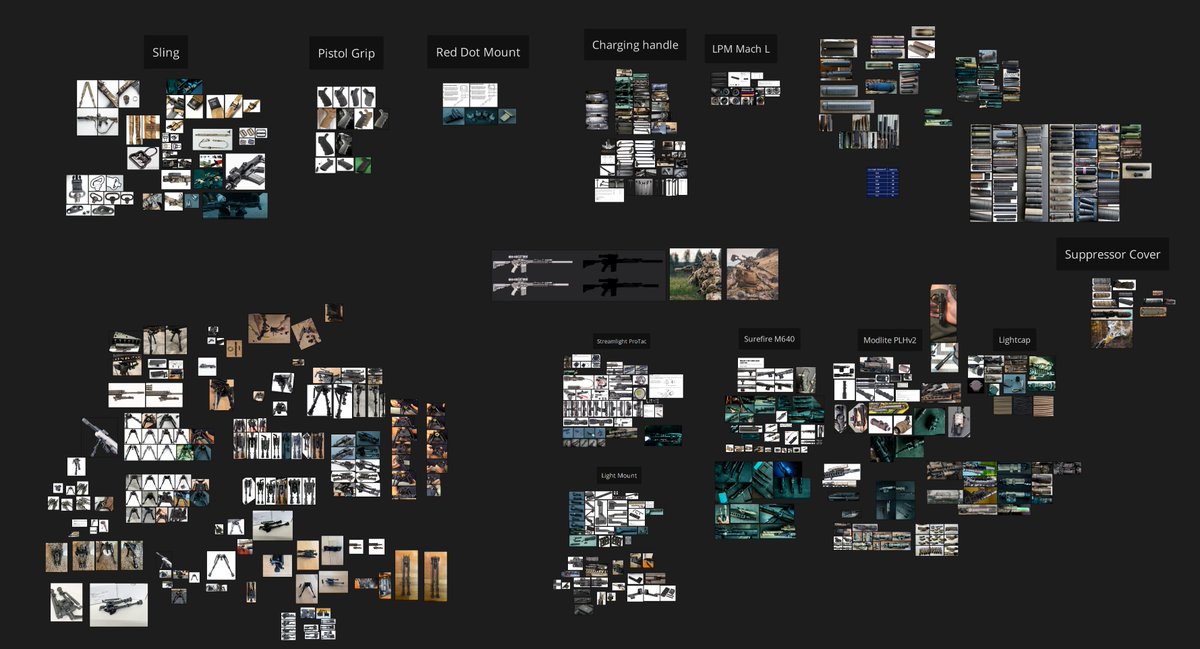Click the "Light Mount" label
Image resolution: width=1200 pixels, height=649 pixels.
coord(619,476)
